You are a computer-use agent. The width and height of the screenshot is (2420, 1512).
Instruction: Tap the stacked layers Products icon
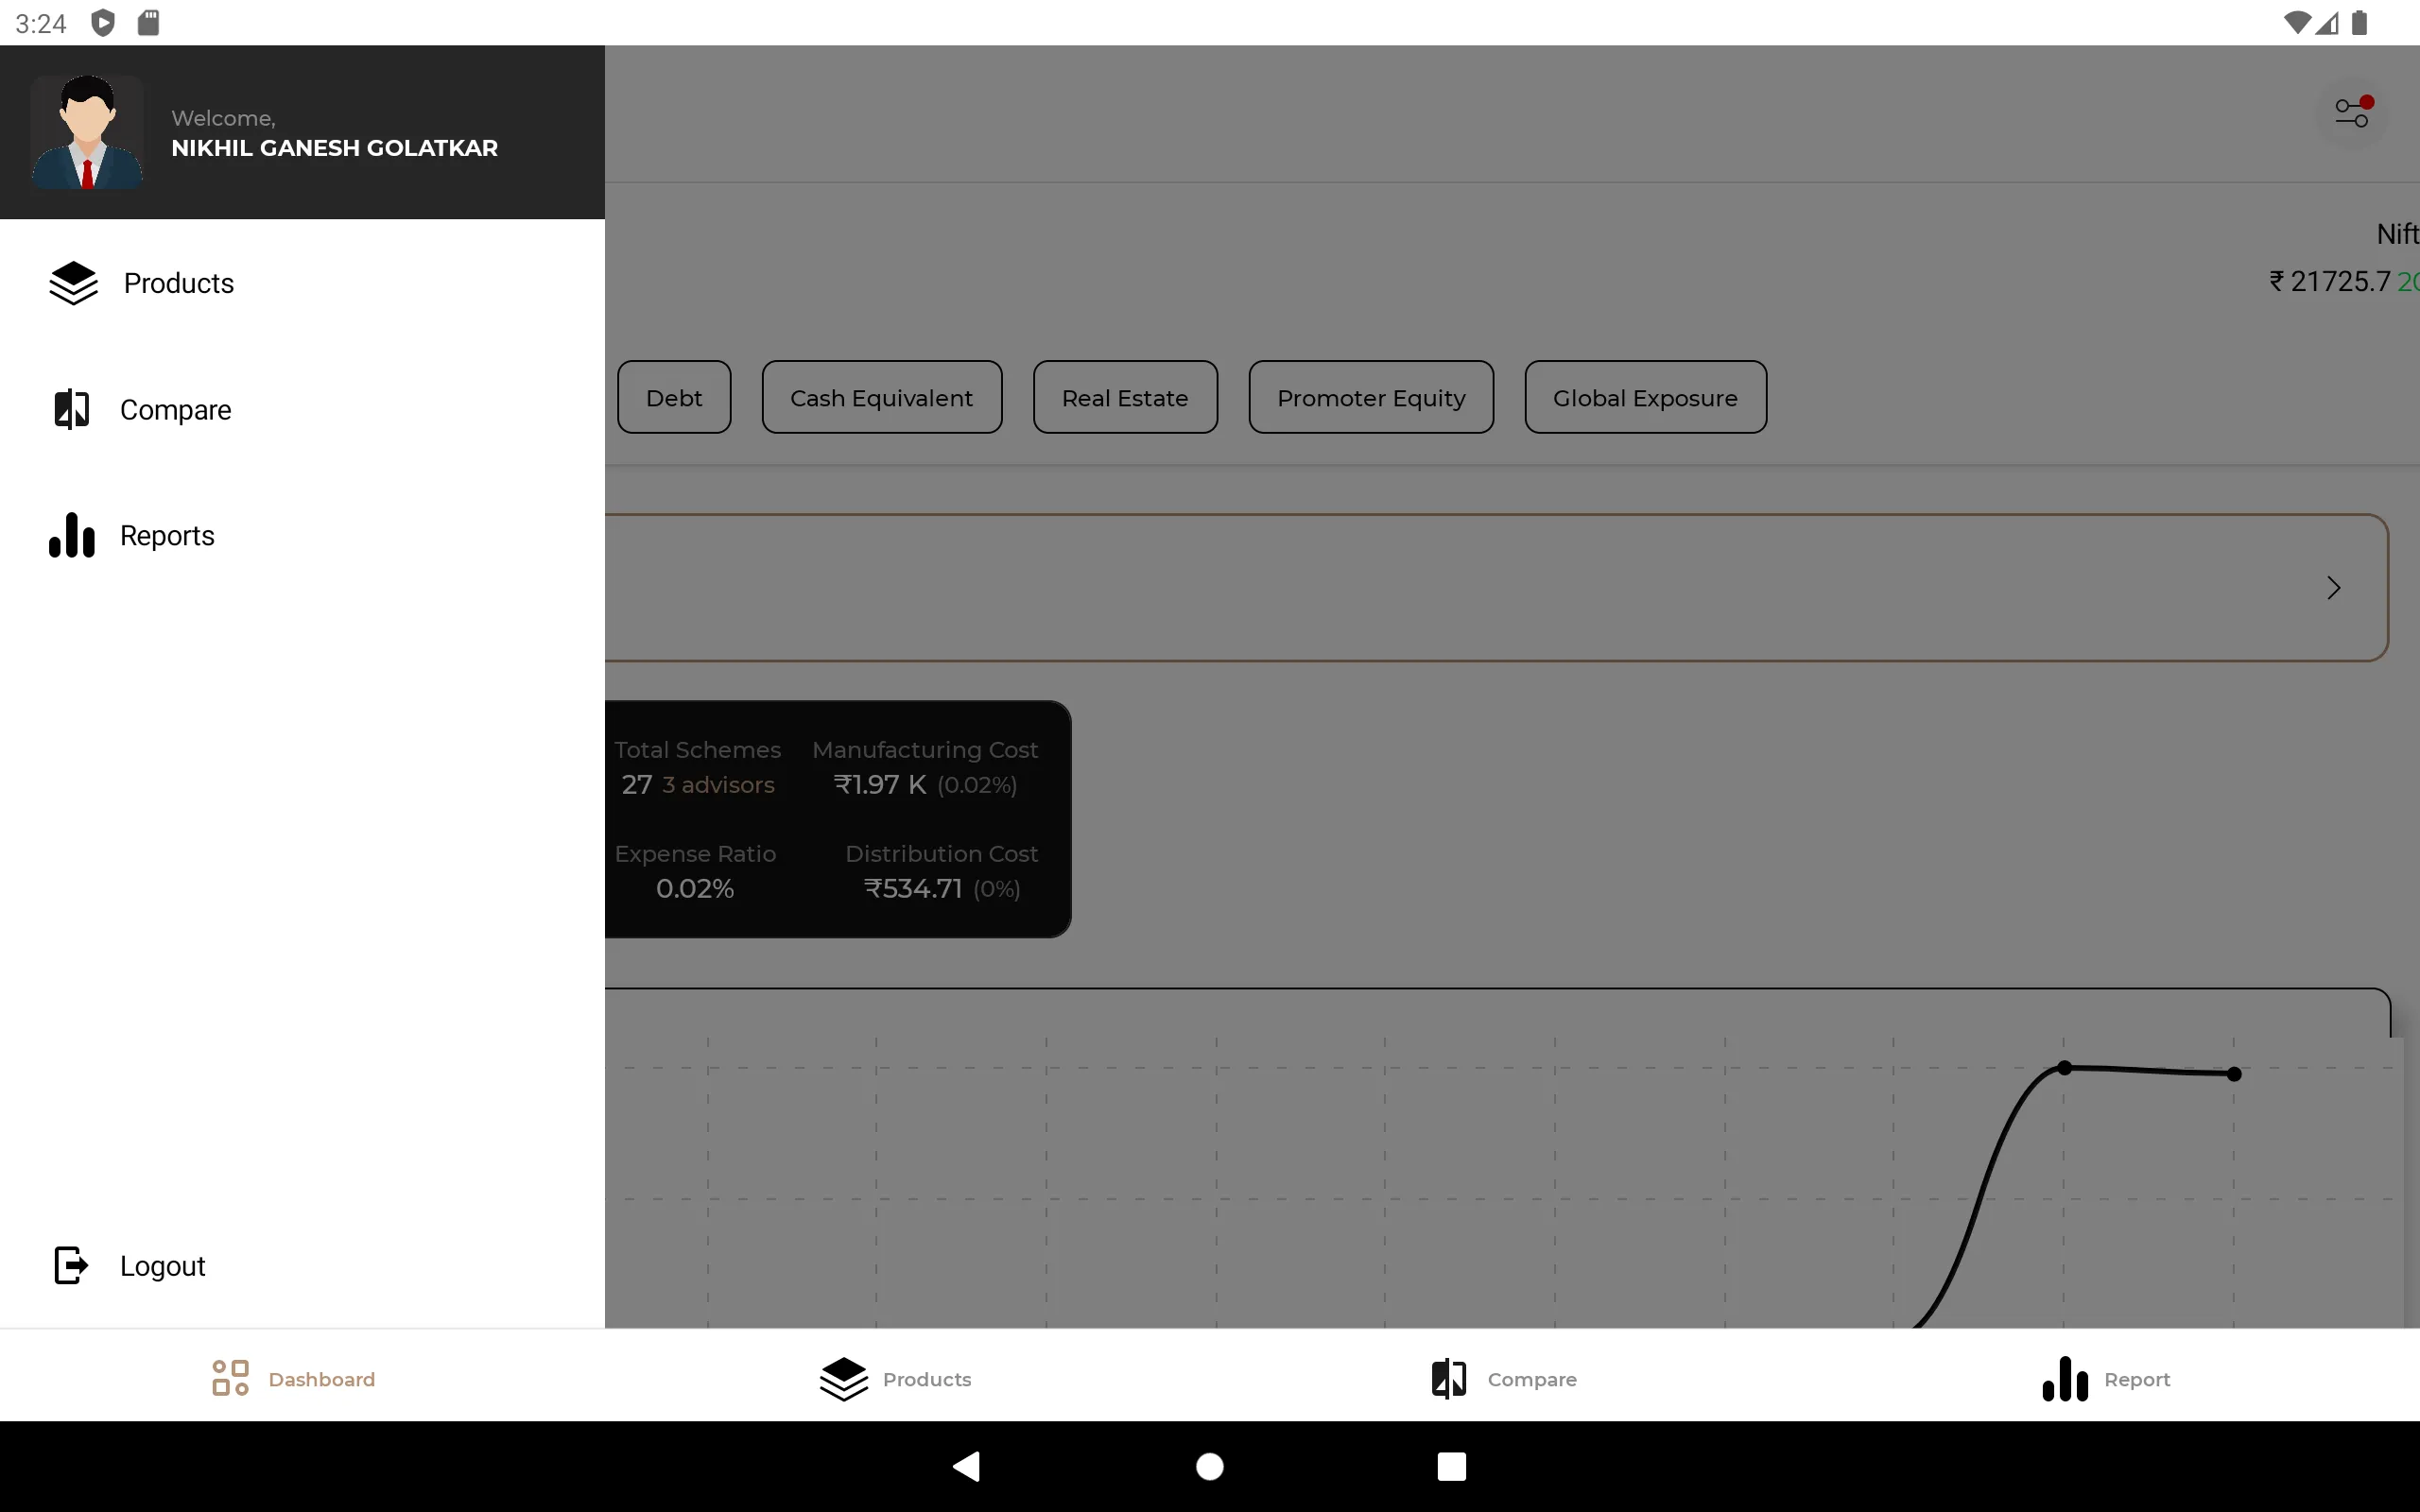[x=72, y=281]
